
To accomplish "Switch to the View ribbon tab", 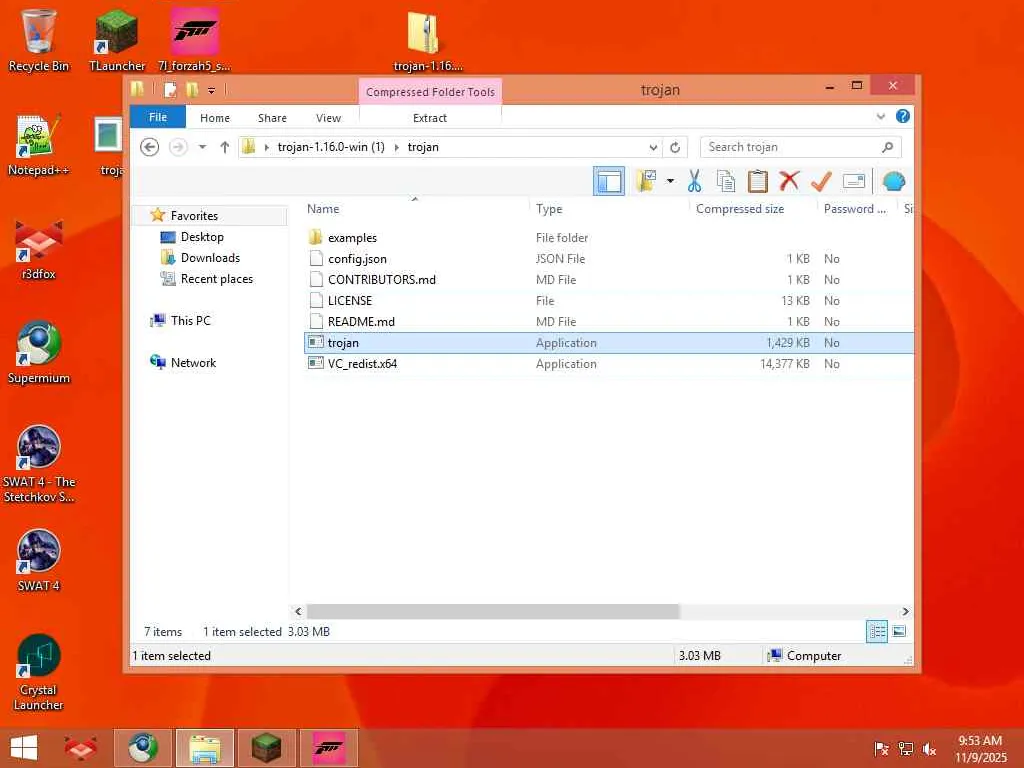I will (x=328, y=118).
